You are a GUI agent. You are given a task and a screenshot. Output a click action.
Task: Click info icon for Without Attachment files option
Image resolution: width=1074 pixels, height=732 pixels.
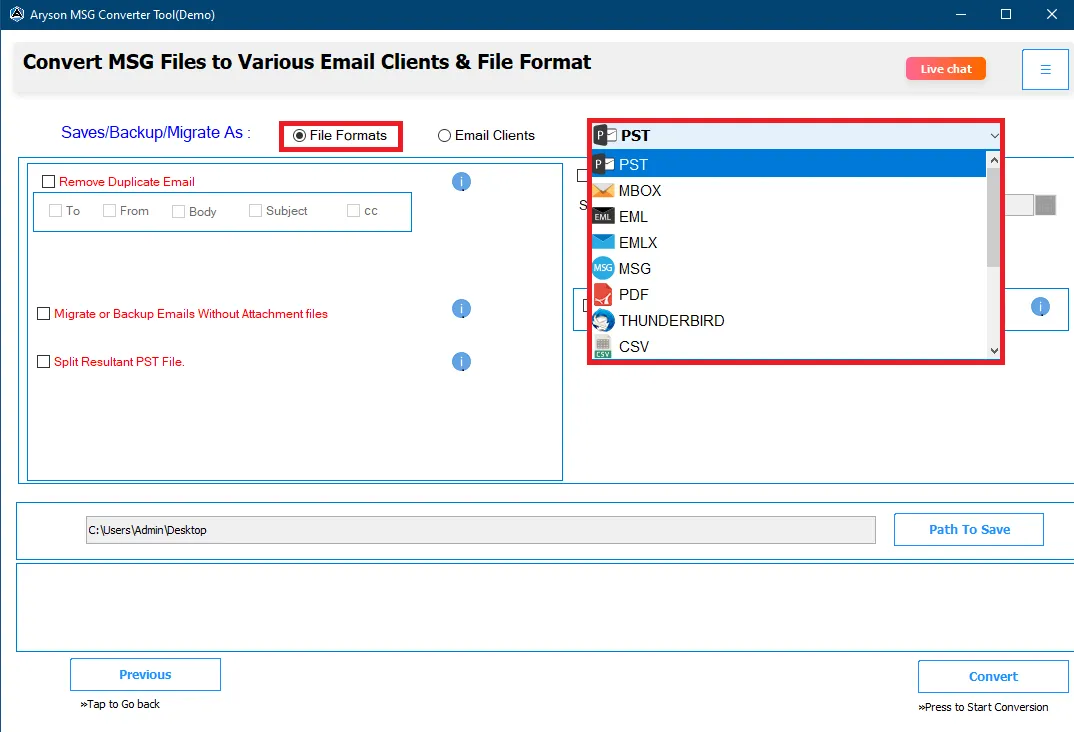(x=462, y=309)
